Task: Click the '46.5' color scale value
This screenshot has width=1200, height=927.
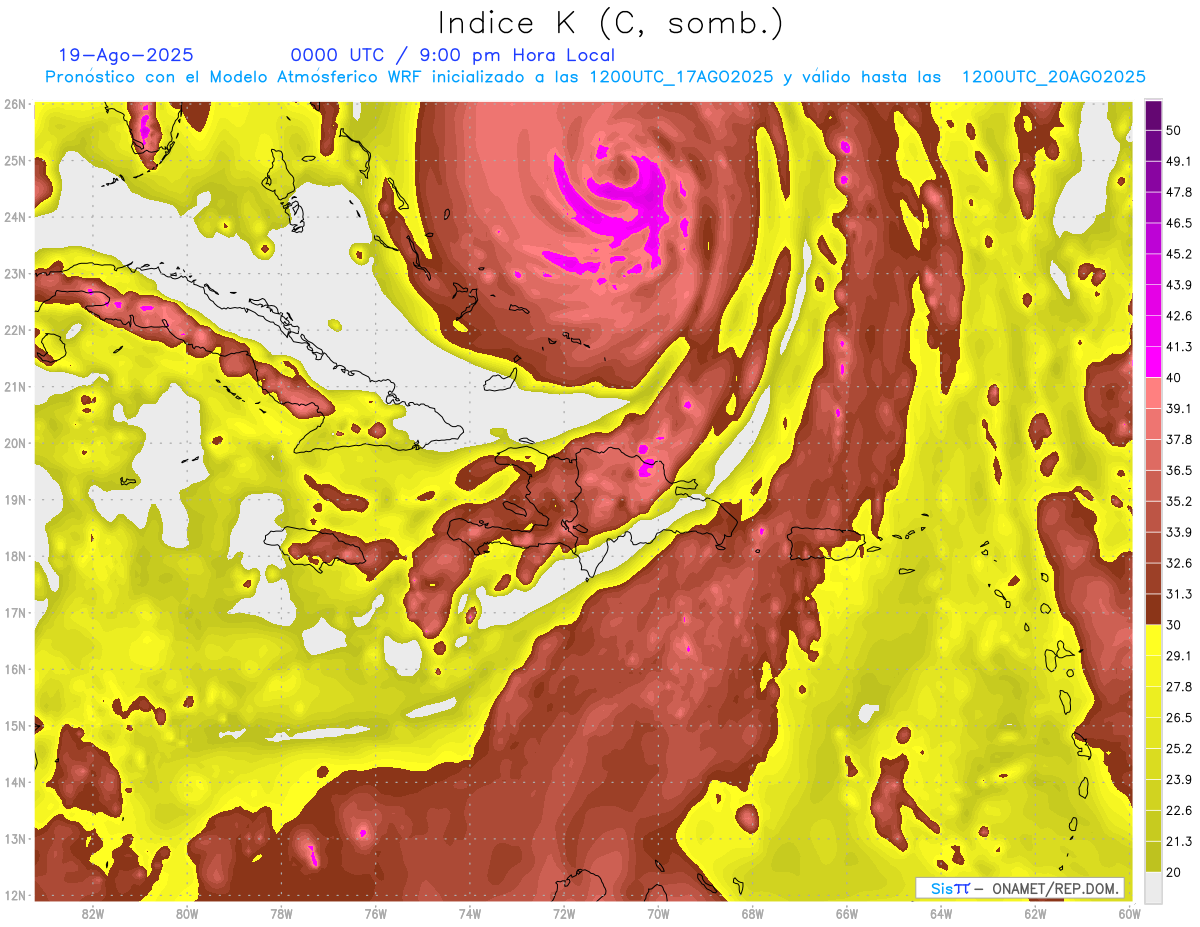Action: [x=1178, y=223]
